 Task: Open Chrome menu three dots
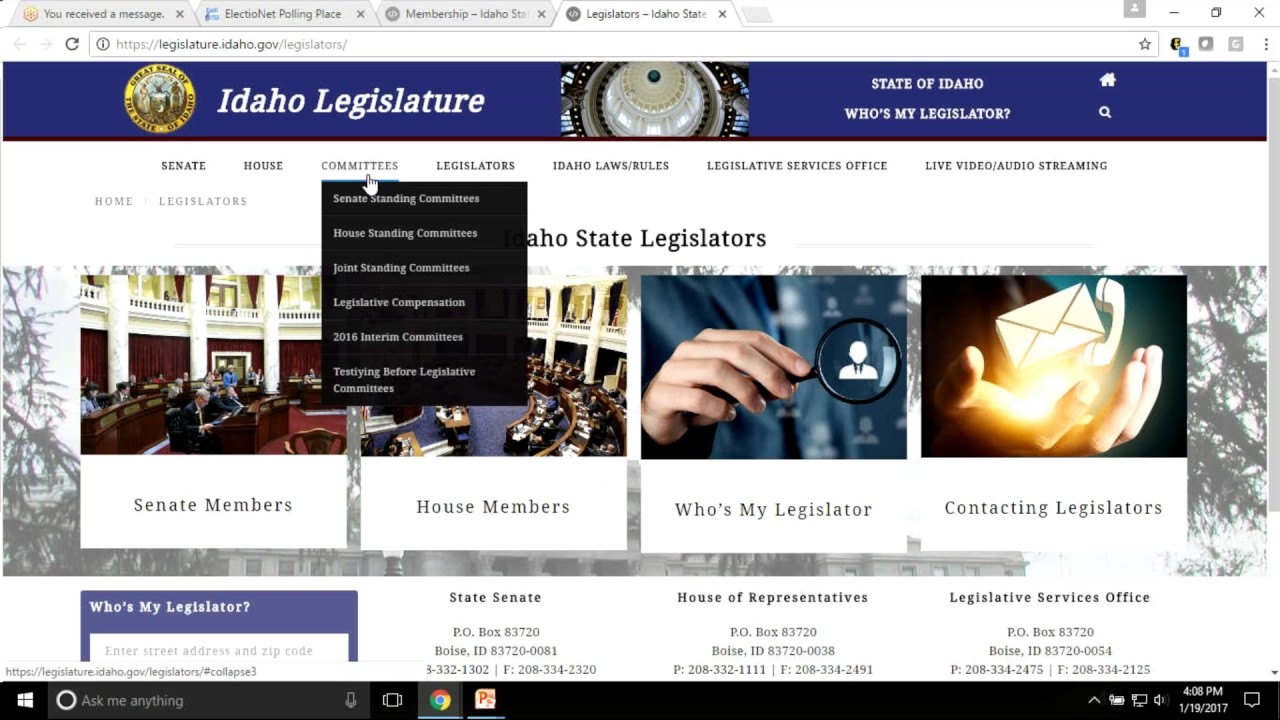1266,44
